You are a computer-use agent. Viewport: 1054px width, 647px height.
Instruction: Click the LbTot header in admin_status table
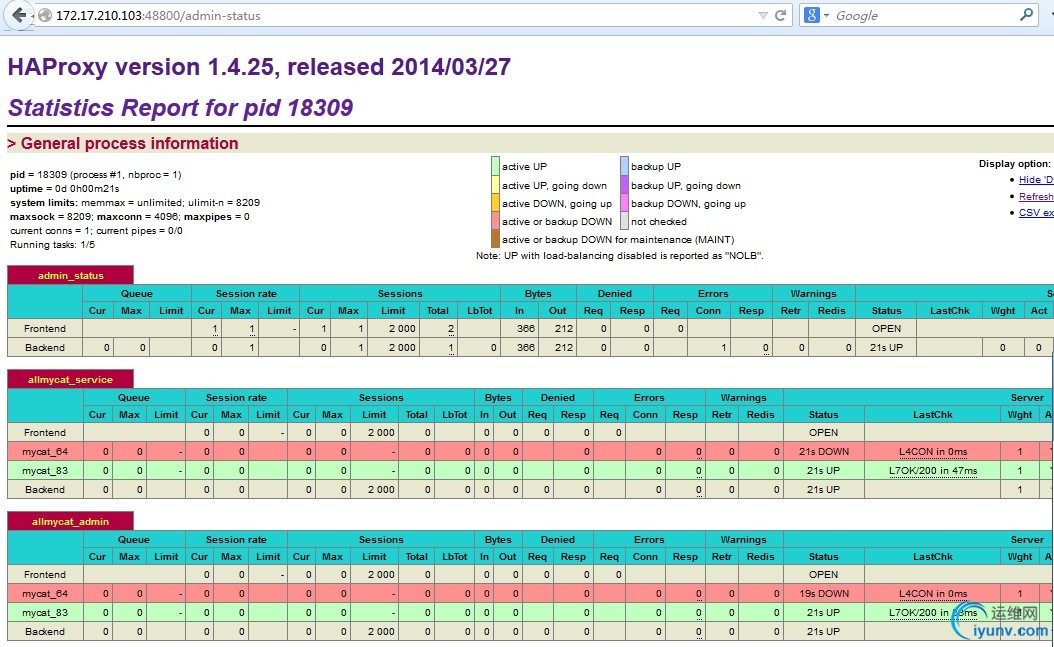(x=479, y=310)
